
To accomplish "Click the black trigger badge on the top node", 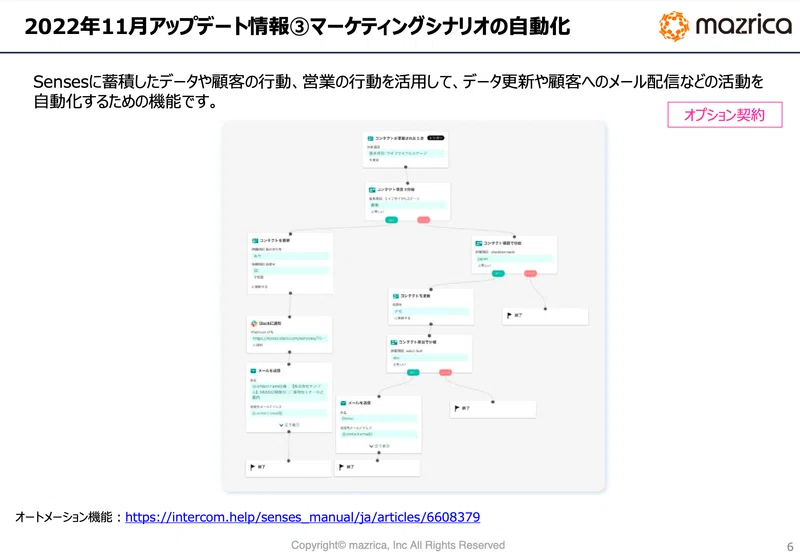I will pyautogui.click(x=436, y=138).
